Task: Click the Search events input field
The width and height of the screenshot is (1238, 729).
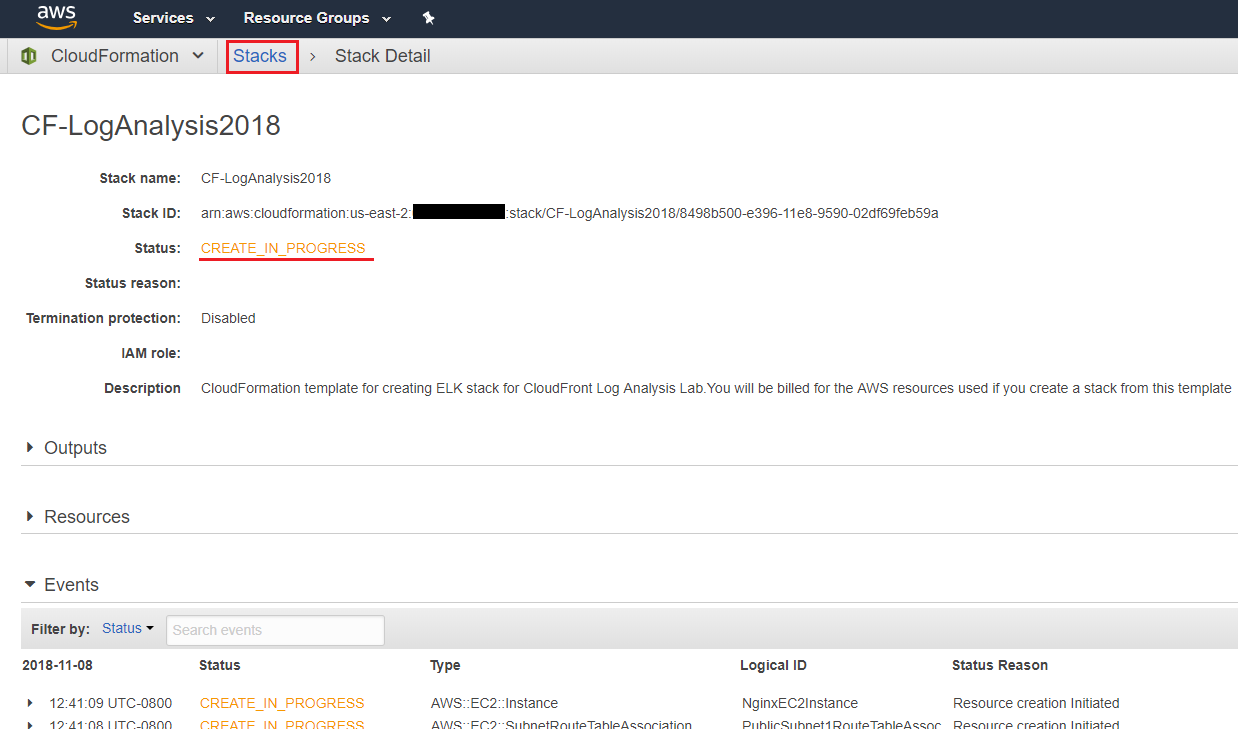Action: pyautogui.click(x=275, y=630)
